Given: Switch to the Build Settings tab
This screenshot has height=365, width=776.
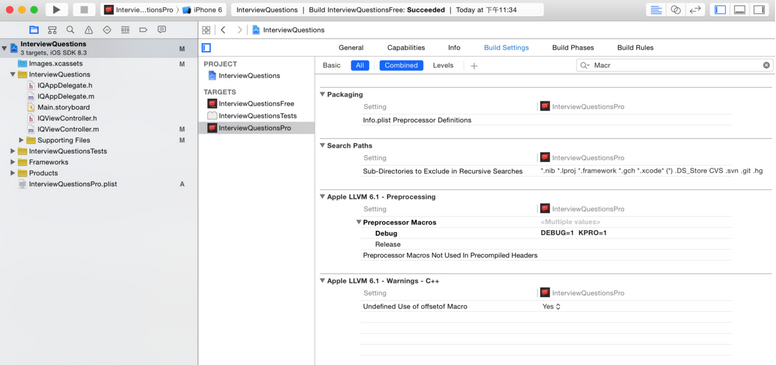Looking at the screenshot, I should tap(506, 47).
